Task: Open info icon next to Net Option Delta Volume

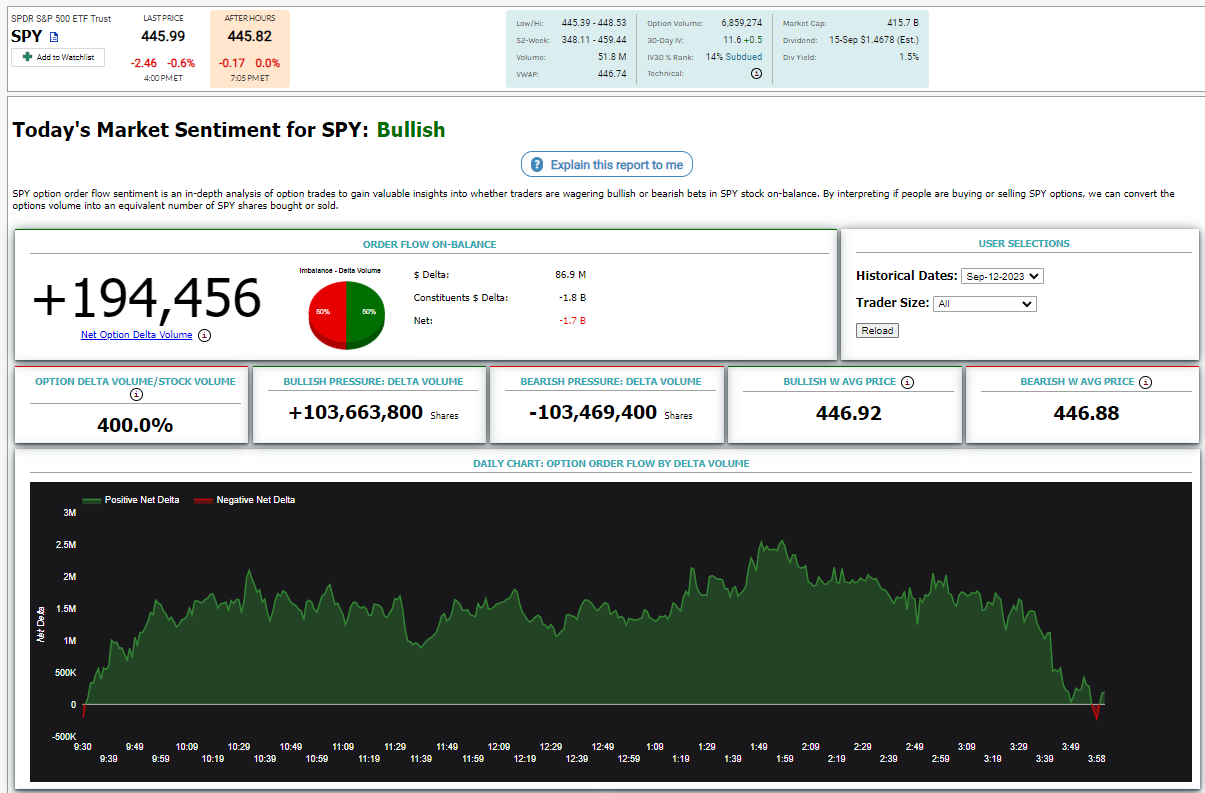Action: point(204,335)
